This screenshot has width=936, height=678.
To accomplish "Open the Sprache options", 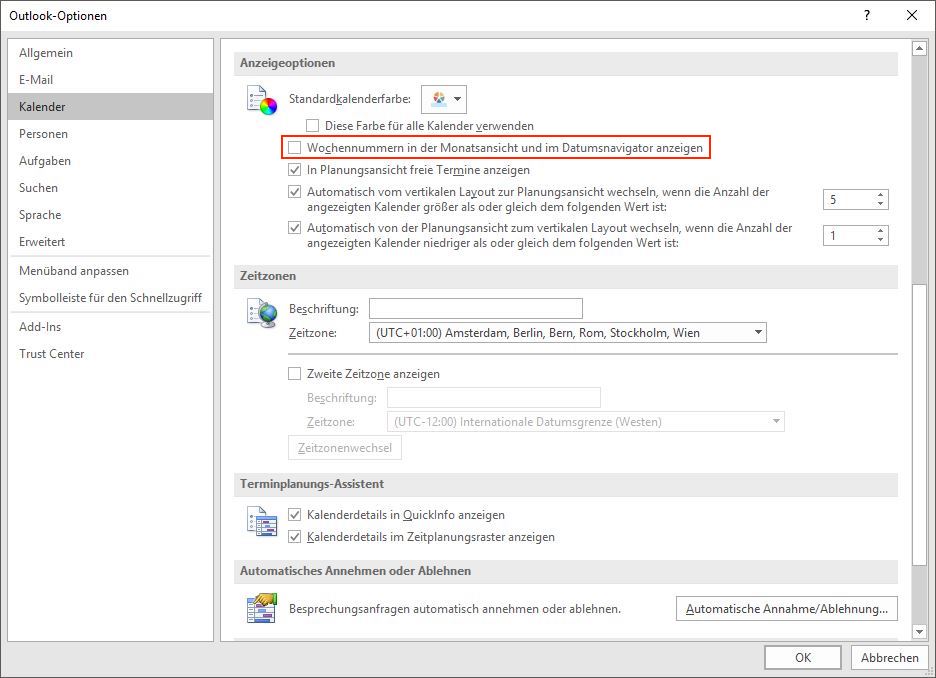I will click(x=110, y=215).
